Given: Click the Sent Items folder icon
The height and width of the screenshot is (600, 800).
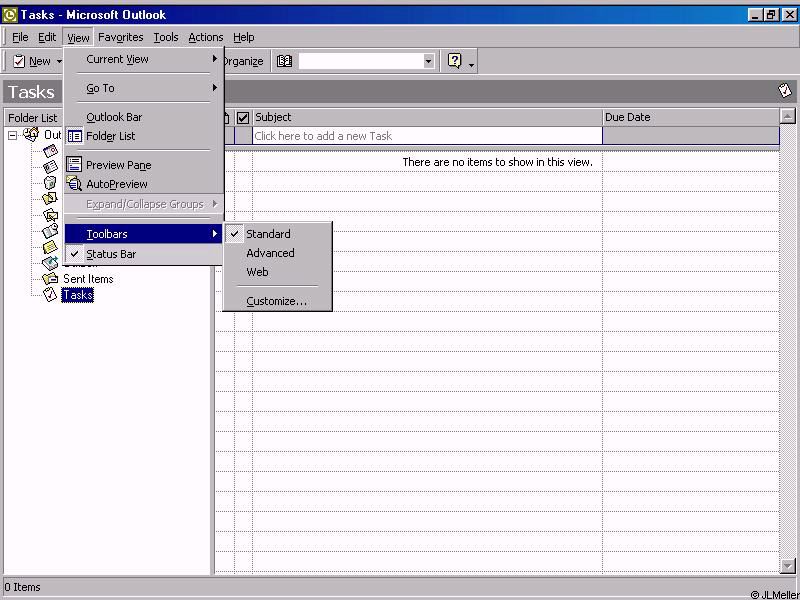Looking at the screenshot, I should click(x=50, y=279).
